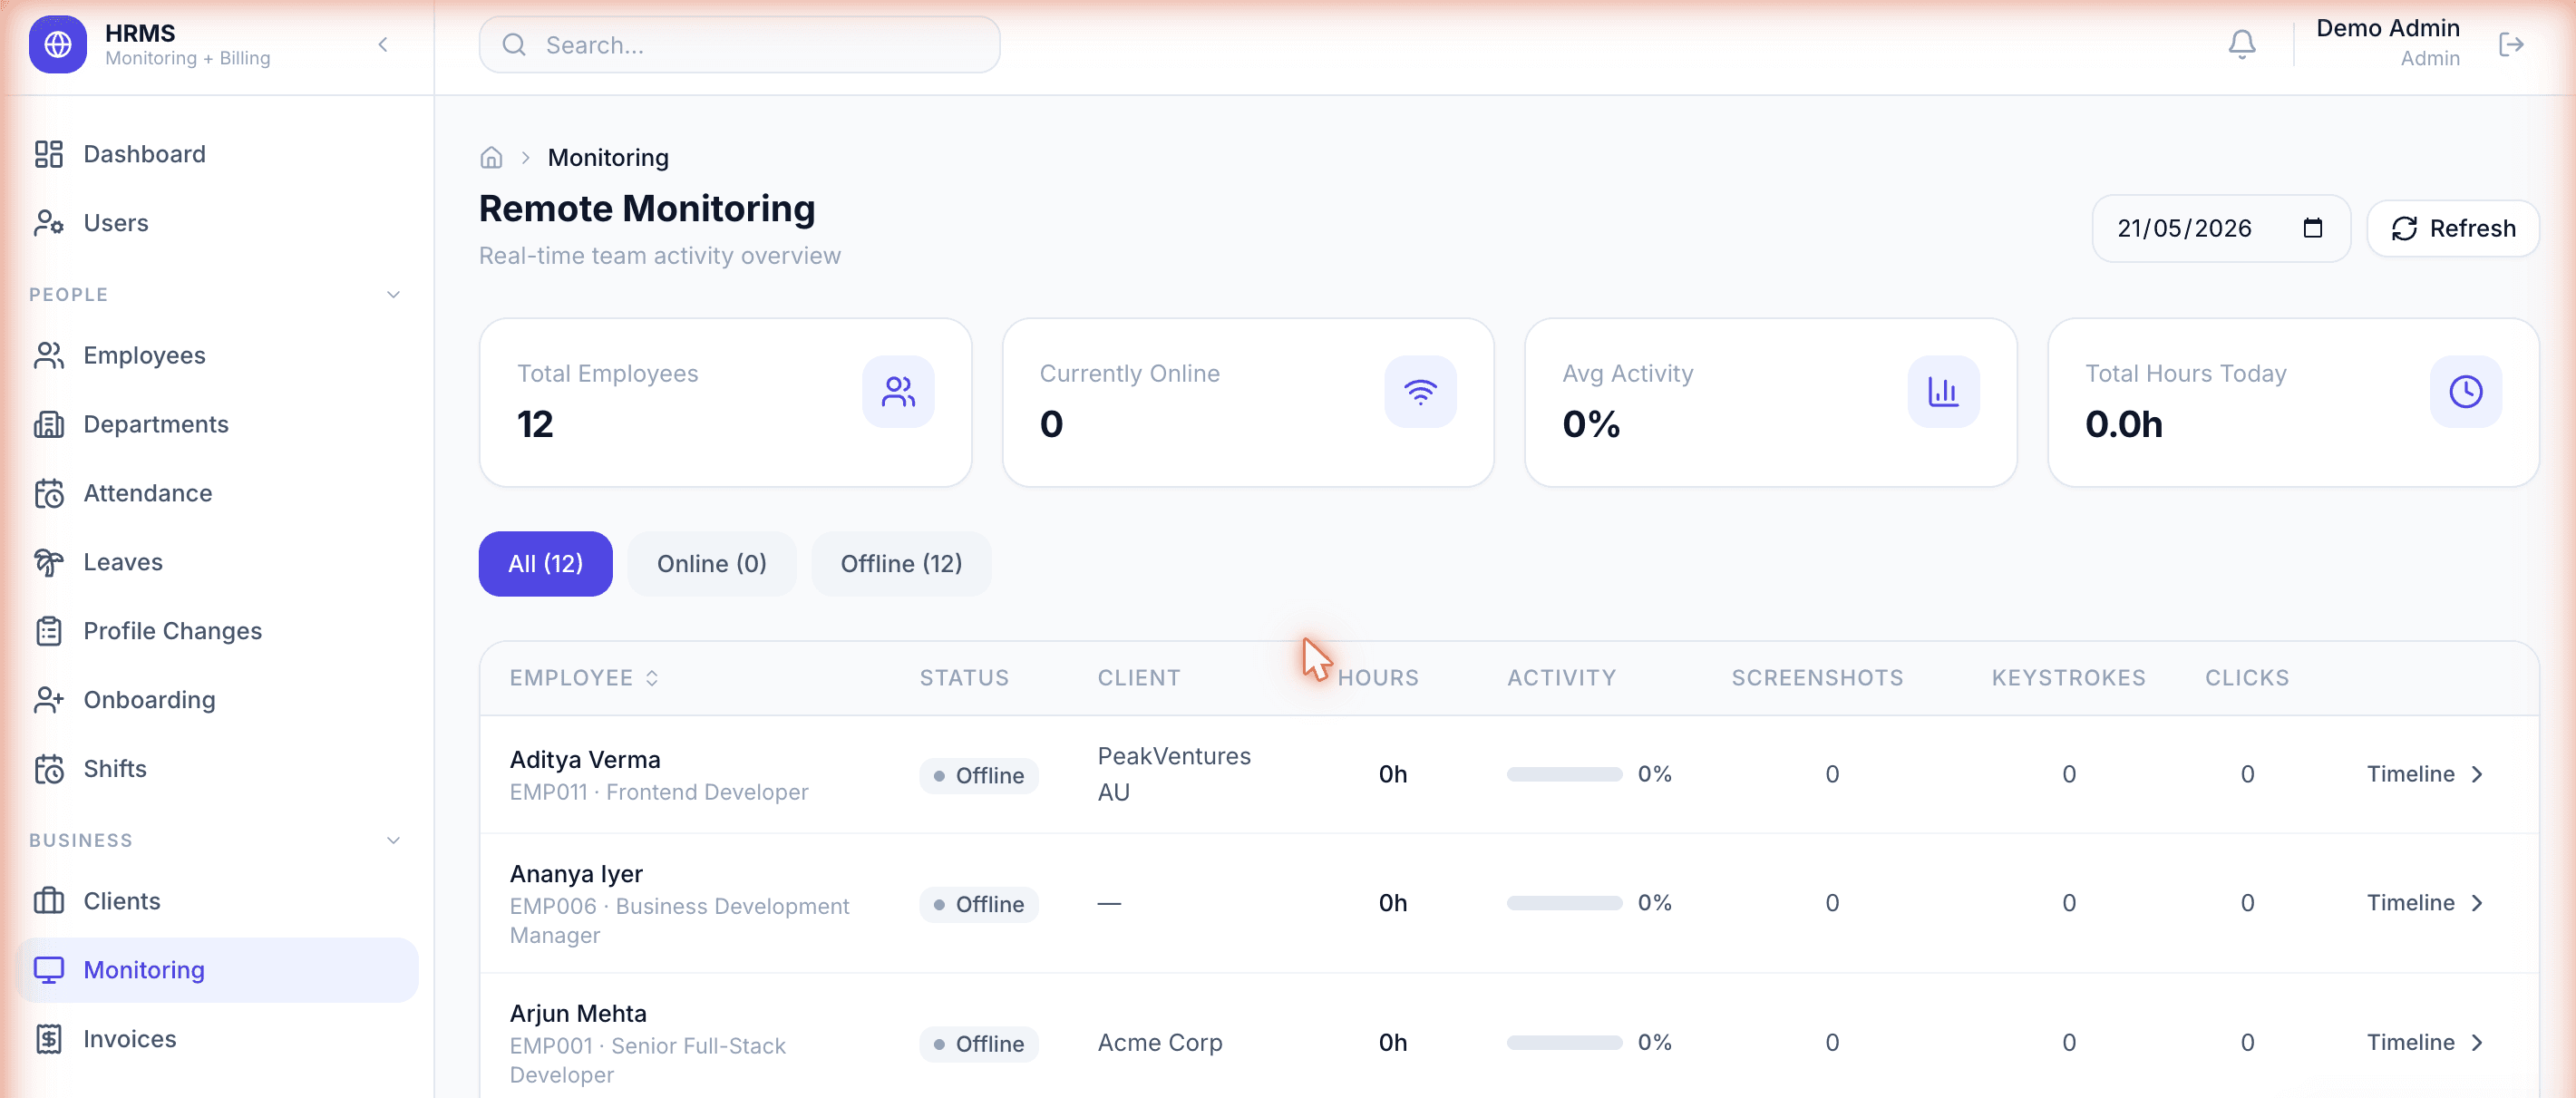
Task: Click Aditya Verma's Offline status badge
Action: 979,776
